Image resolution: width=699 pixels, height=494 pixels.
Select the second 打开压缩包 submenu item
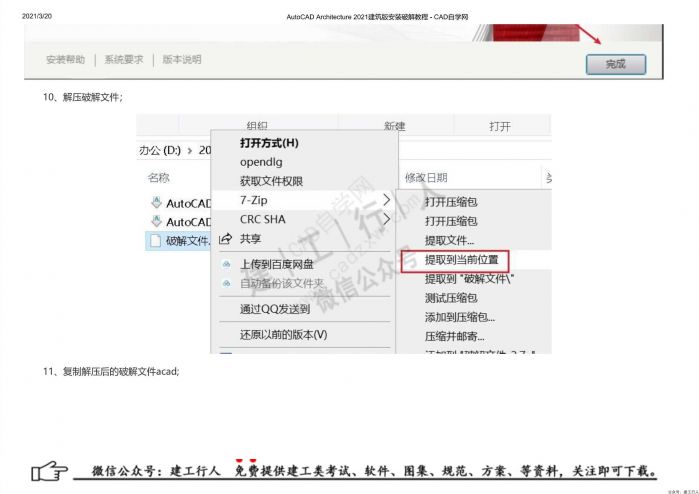click(451, 221)
